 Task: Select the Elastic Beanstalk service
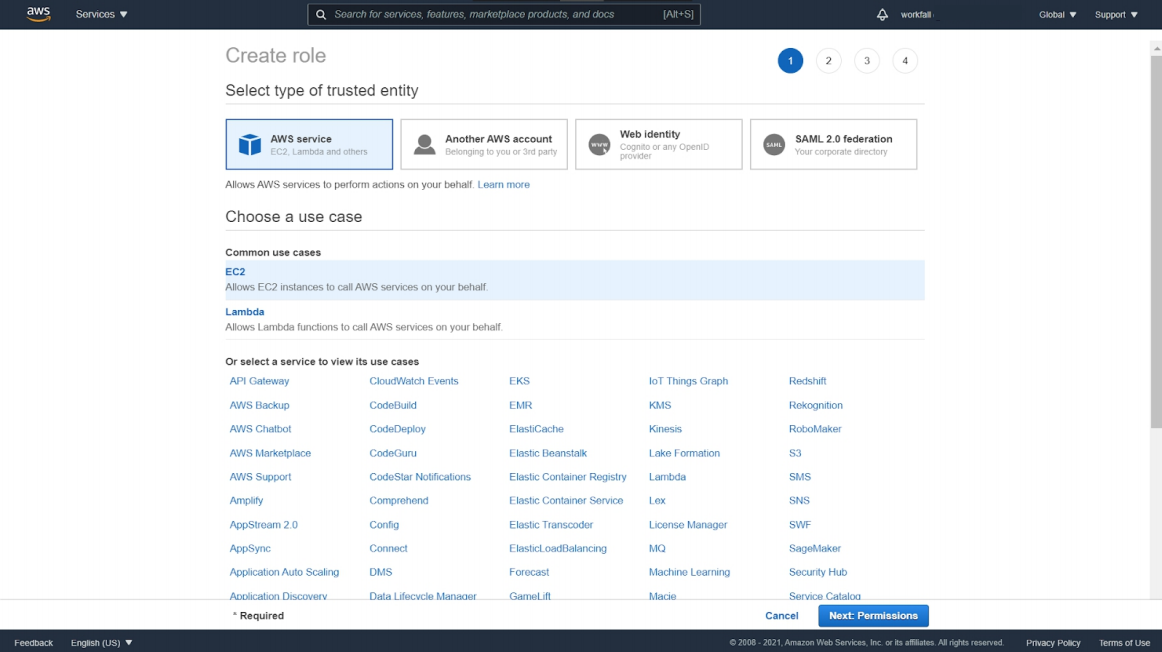click(x=548, y=453)
